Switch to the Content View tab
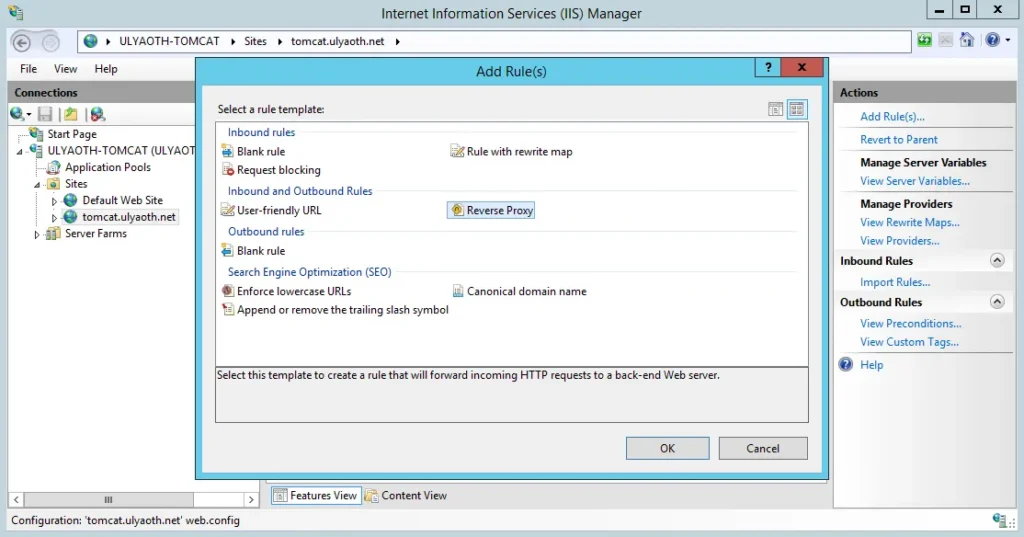 click(x=406, y=495)
